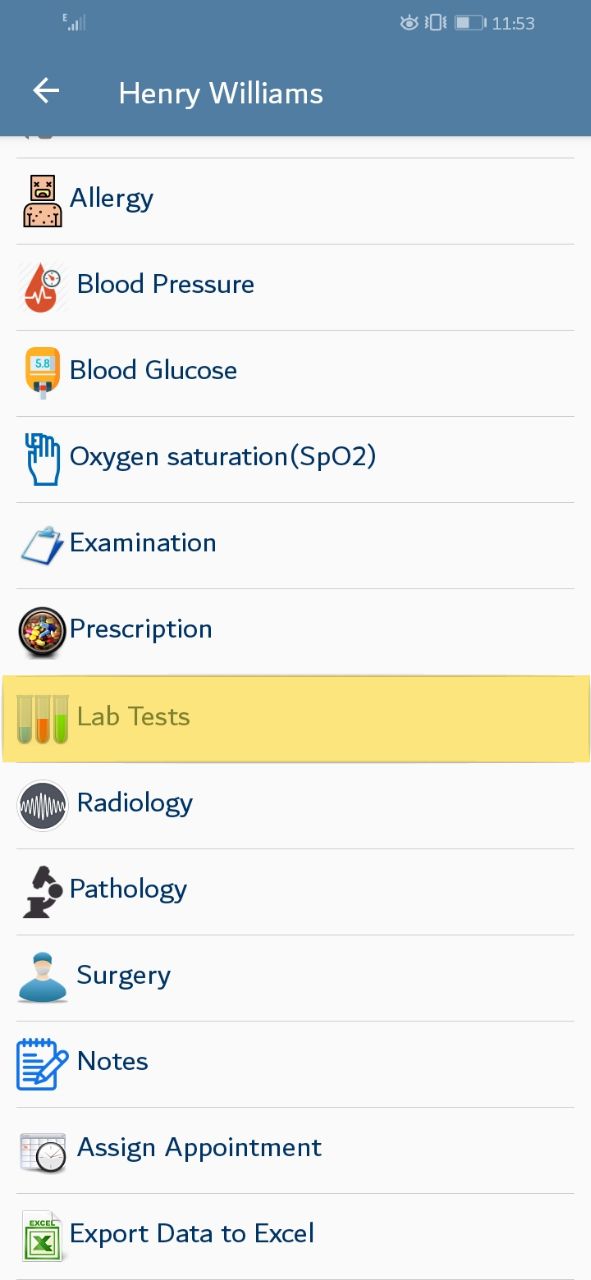Select the Lab Tests list item

pyautogui.click(x=295, y=718)
